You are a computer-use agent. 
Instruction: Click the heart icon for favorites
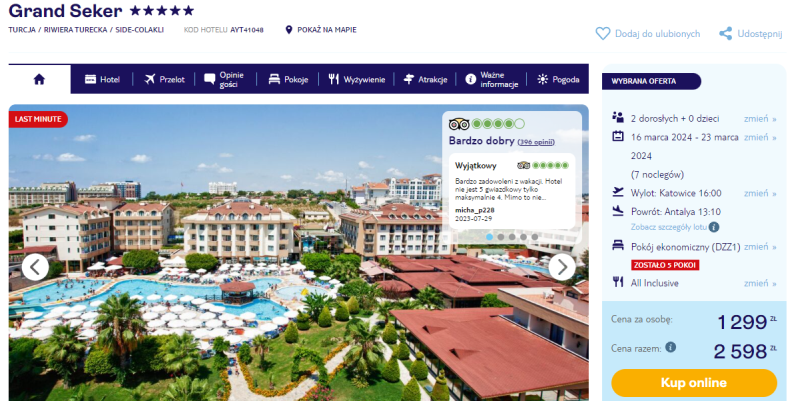(x=603, y=34)
